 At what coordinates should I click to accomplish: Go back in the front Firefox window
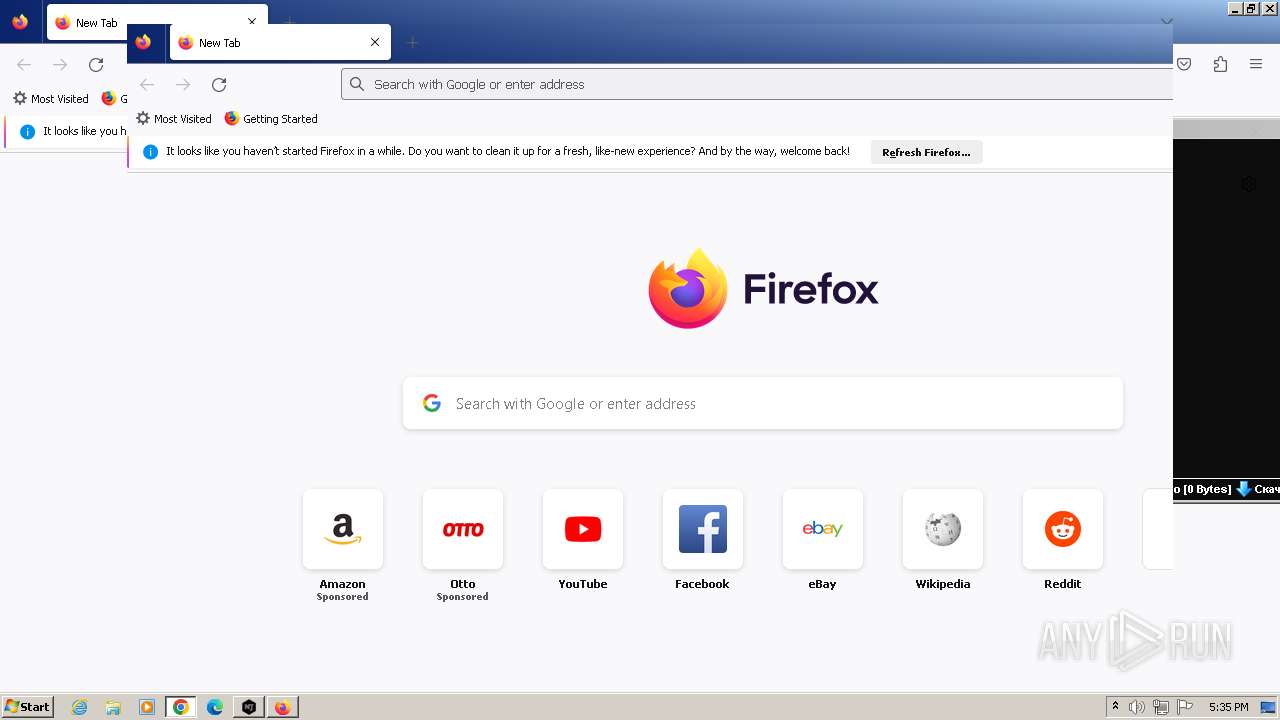(x=147, y=84)
